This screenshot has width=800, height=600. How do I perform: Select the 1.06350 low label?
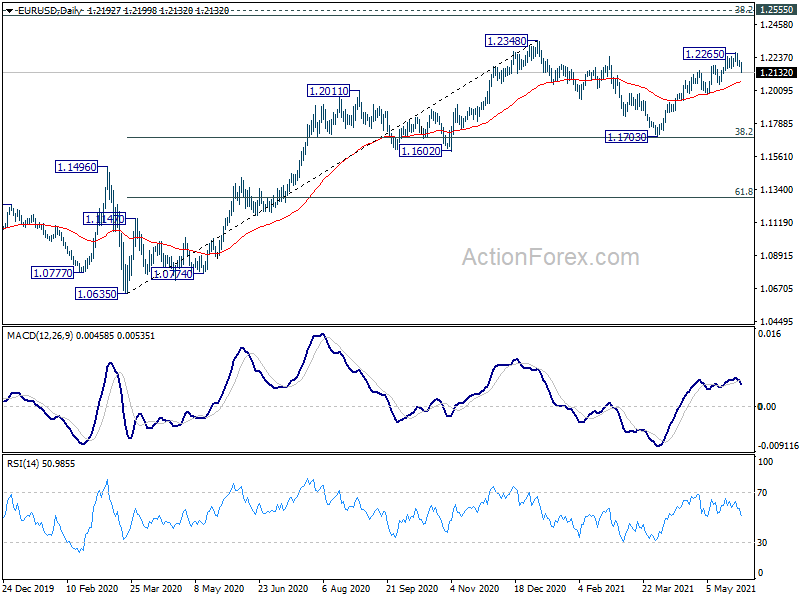point(96,293)
